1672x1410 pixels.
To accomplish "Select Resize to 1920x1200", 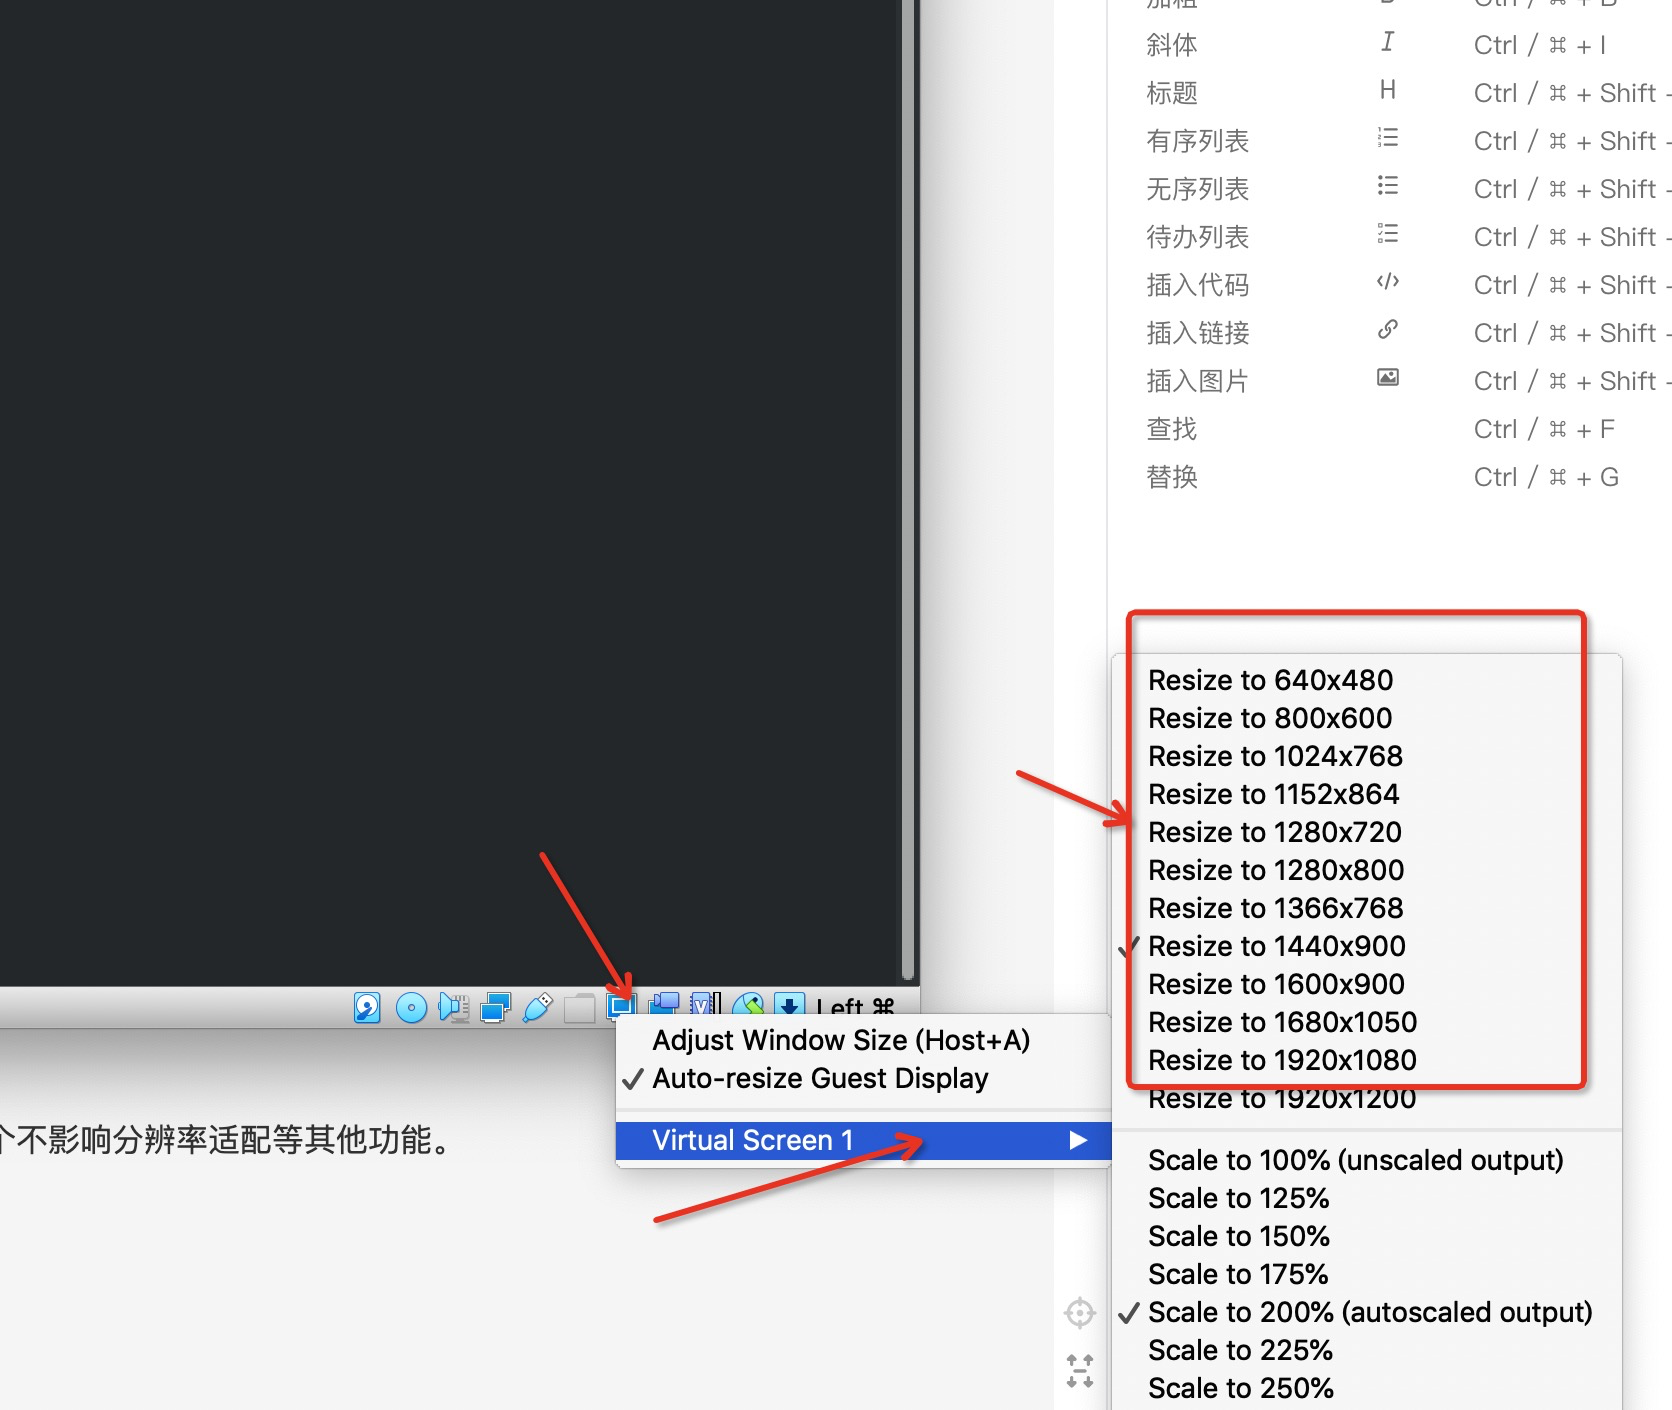I will click(1366, 1099).
